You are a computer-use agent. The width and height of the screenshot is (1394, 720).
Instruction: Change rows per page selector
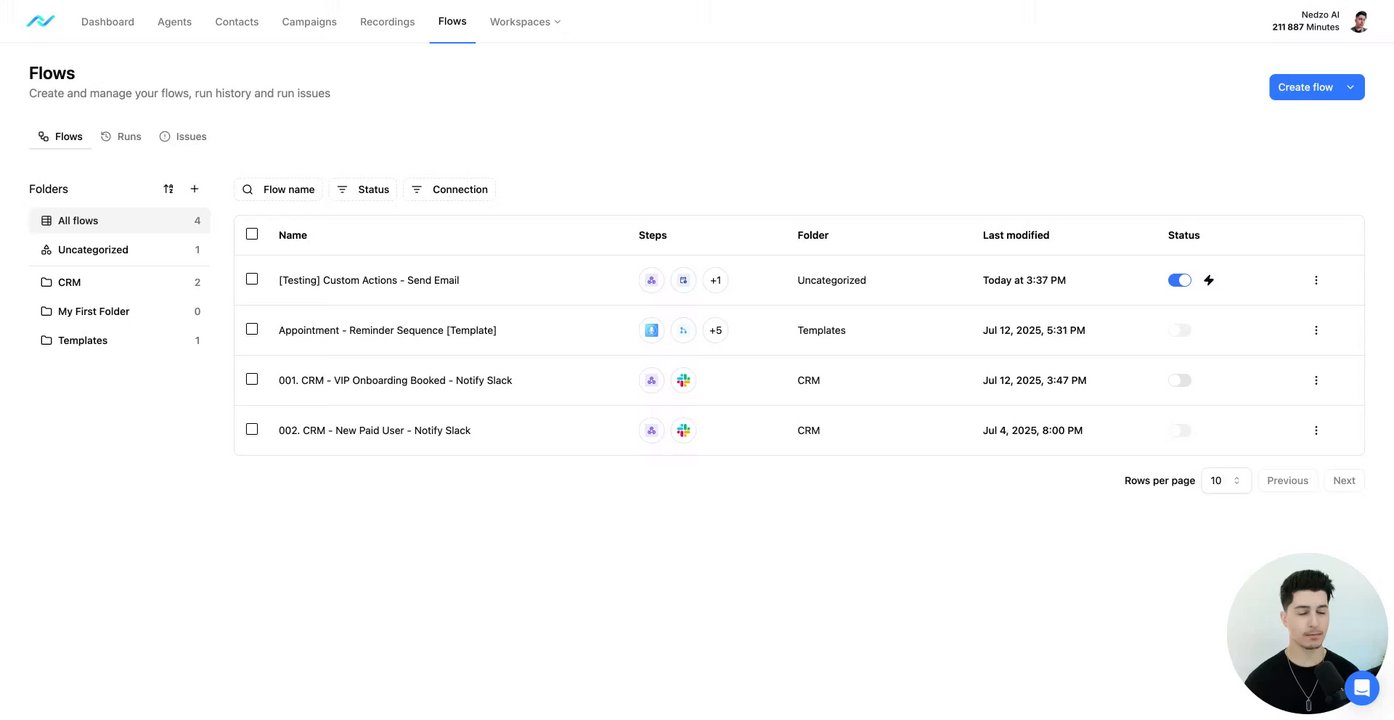click(1225, 481)
